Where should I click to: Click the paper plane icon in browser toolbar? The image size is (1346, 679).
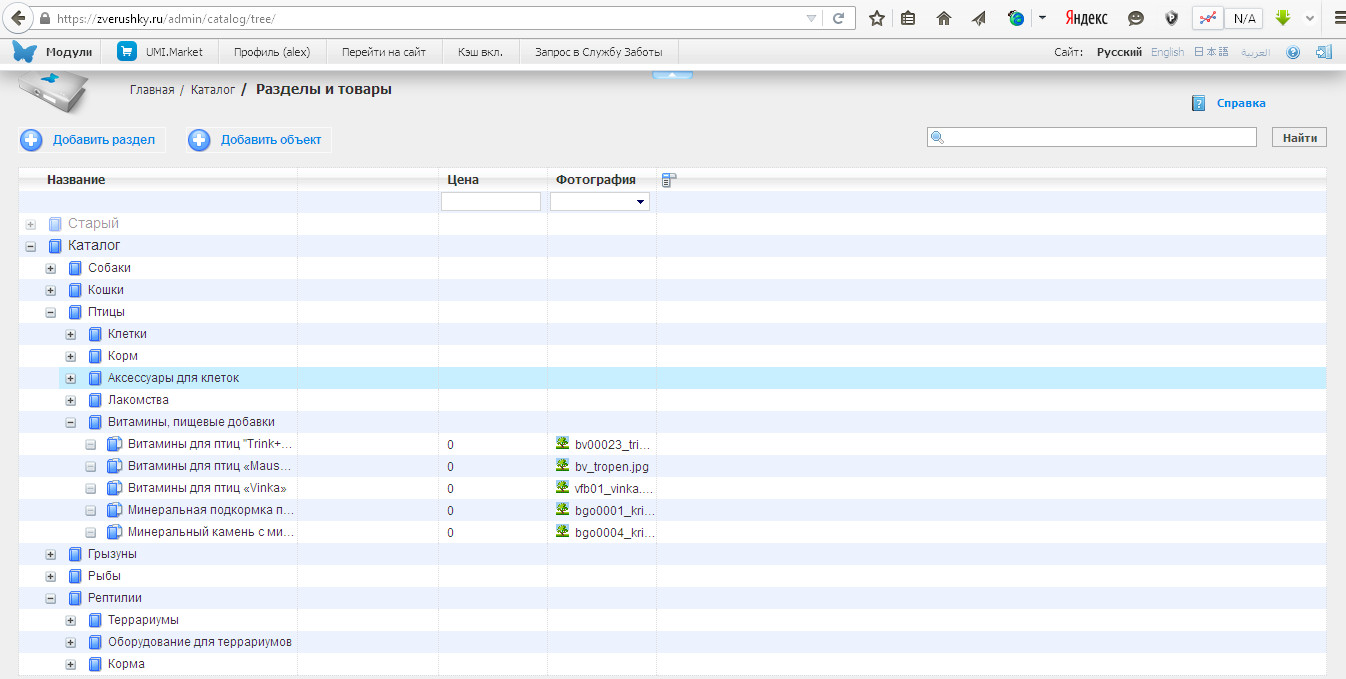979,18
